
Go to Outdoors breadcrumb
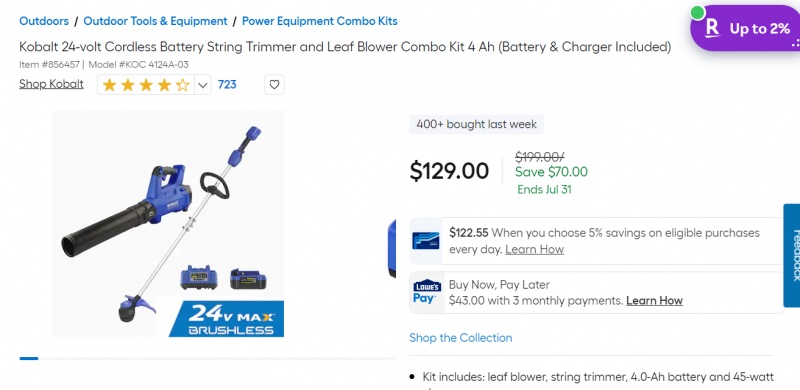(x=44, y=21)
